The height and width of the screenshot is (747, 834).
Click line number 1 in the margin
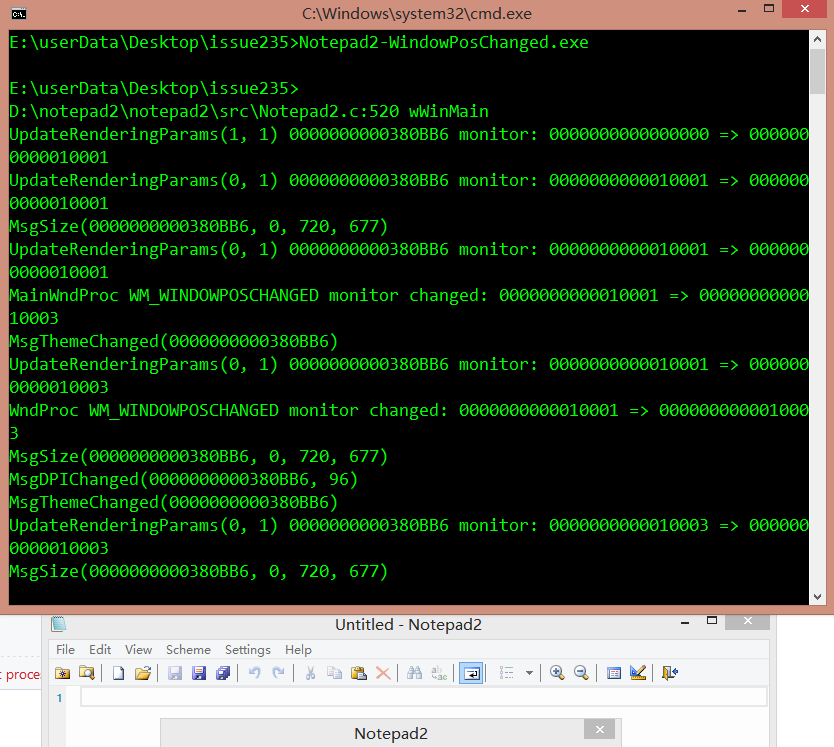(x=60, y=698)
